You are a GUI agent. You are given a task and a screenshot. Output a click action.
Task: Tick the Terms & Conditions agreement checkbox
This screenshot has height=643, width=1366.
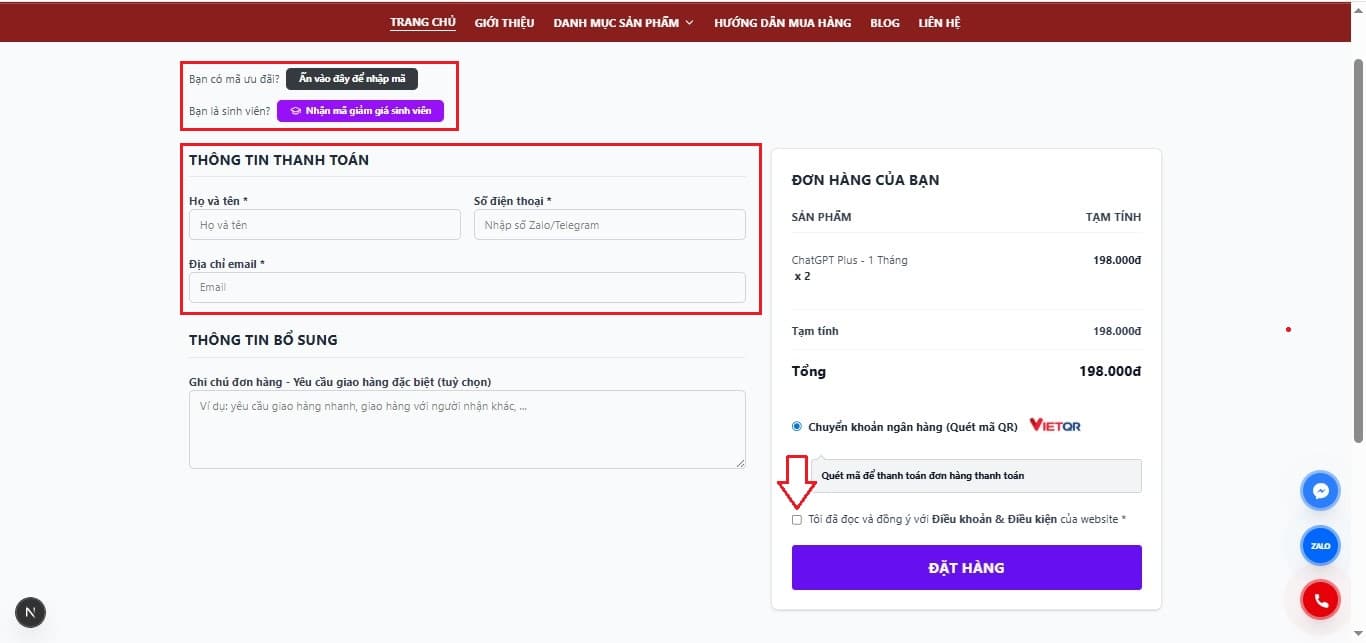coord(797,520)
